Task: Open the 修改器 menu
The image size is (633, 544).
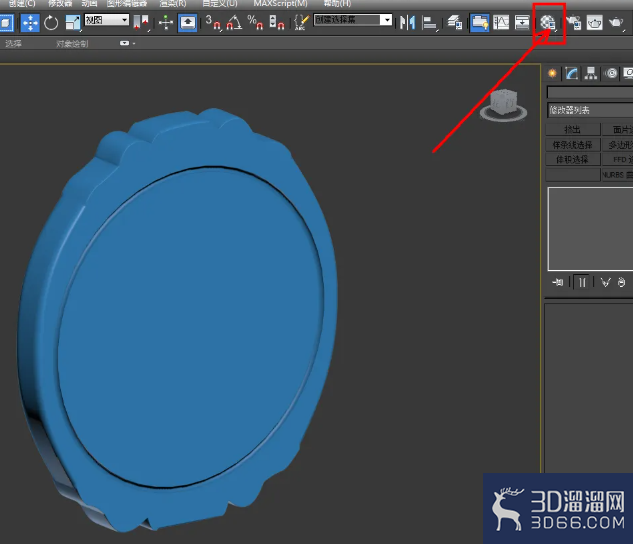Action: coord(60,4)
